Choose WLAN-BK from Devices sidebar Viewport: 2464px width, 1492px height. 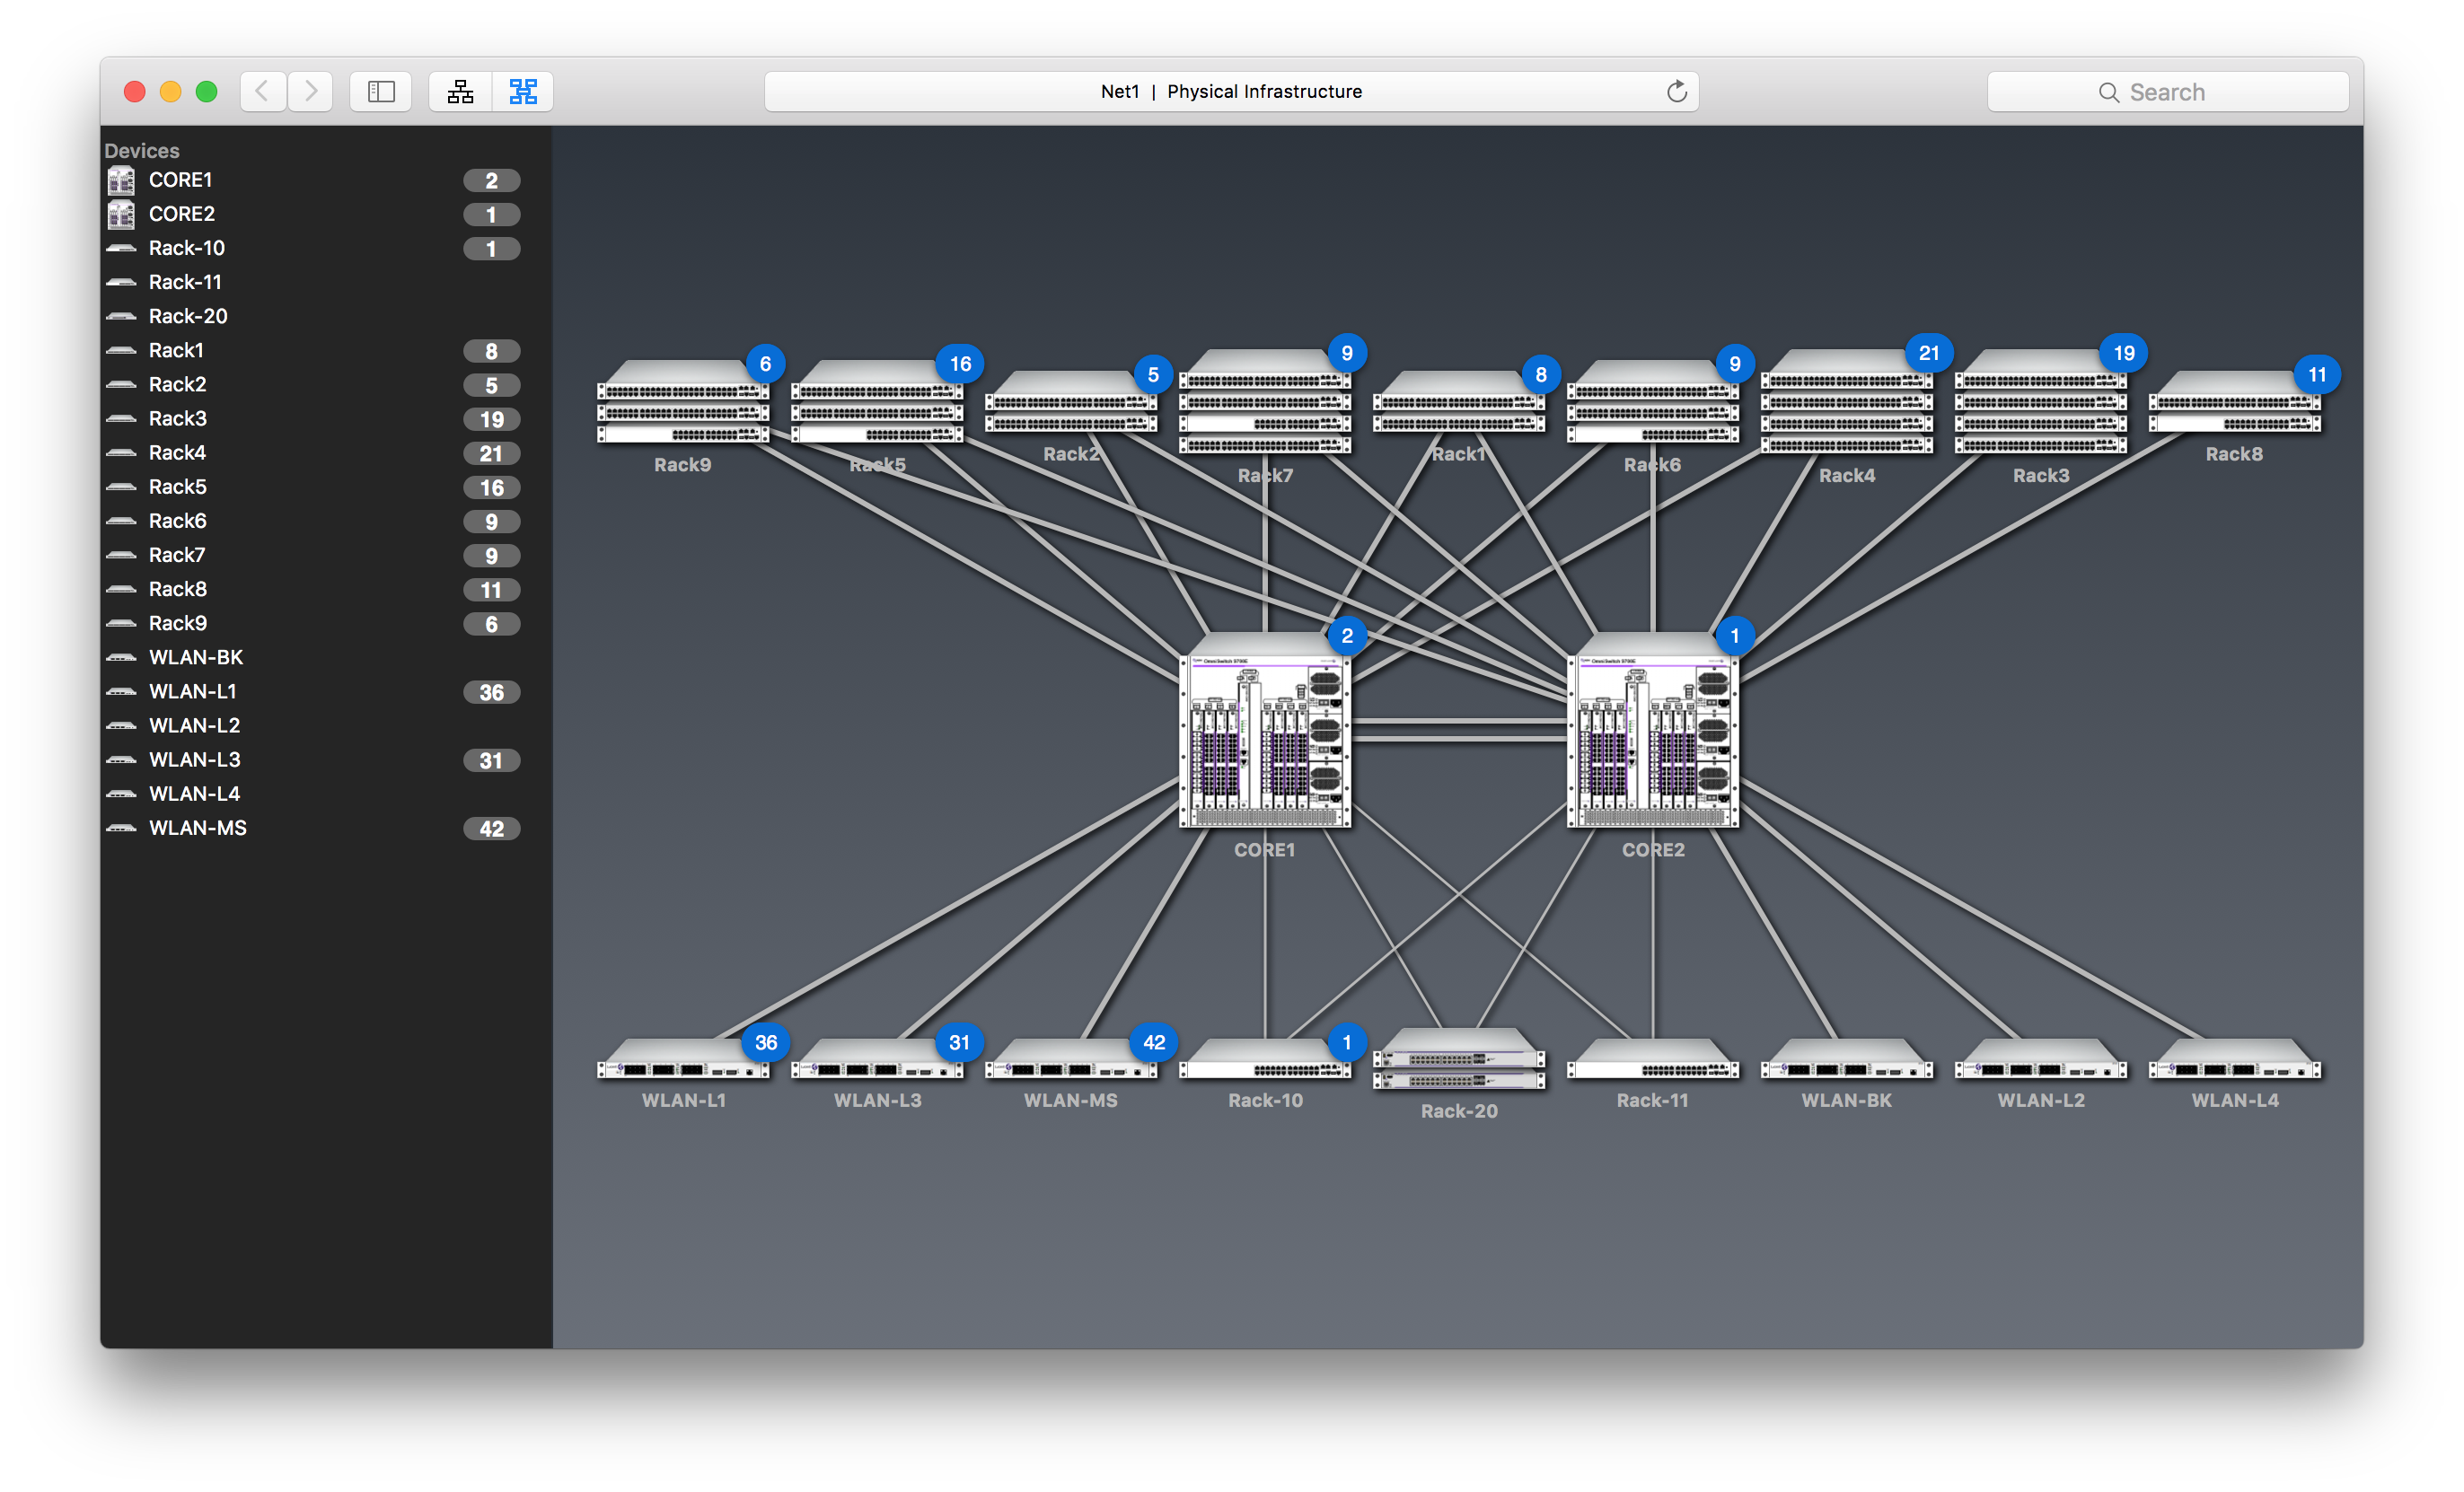coord(196,657)
